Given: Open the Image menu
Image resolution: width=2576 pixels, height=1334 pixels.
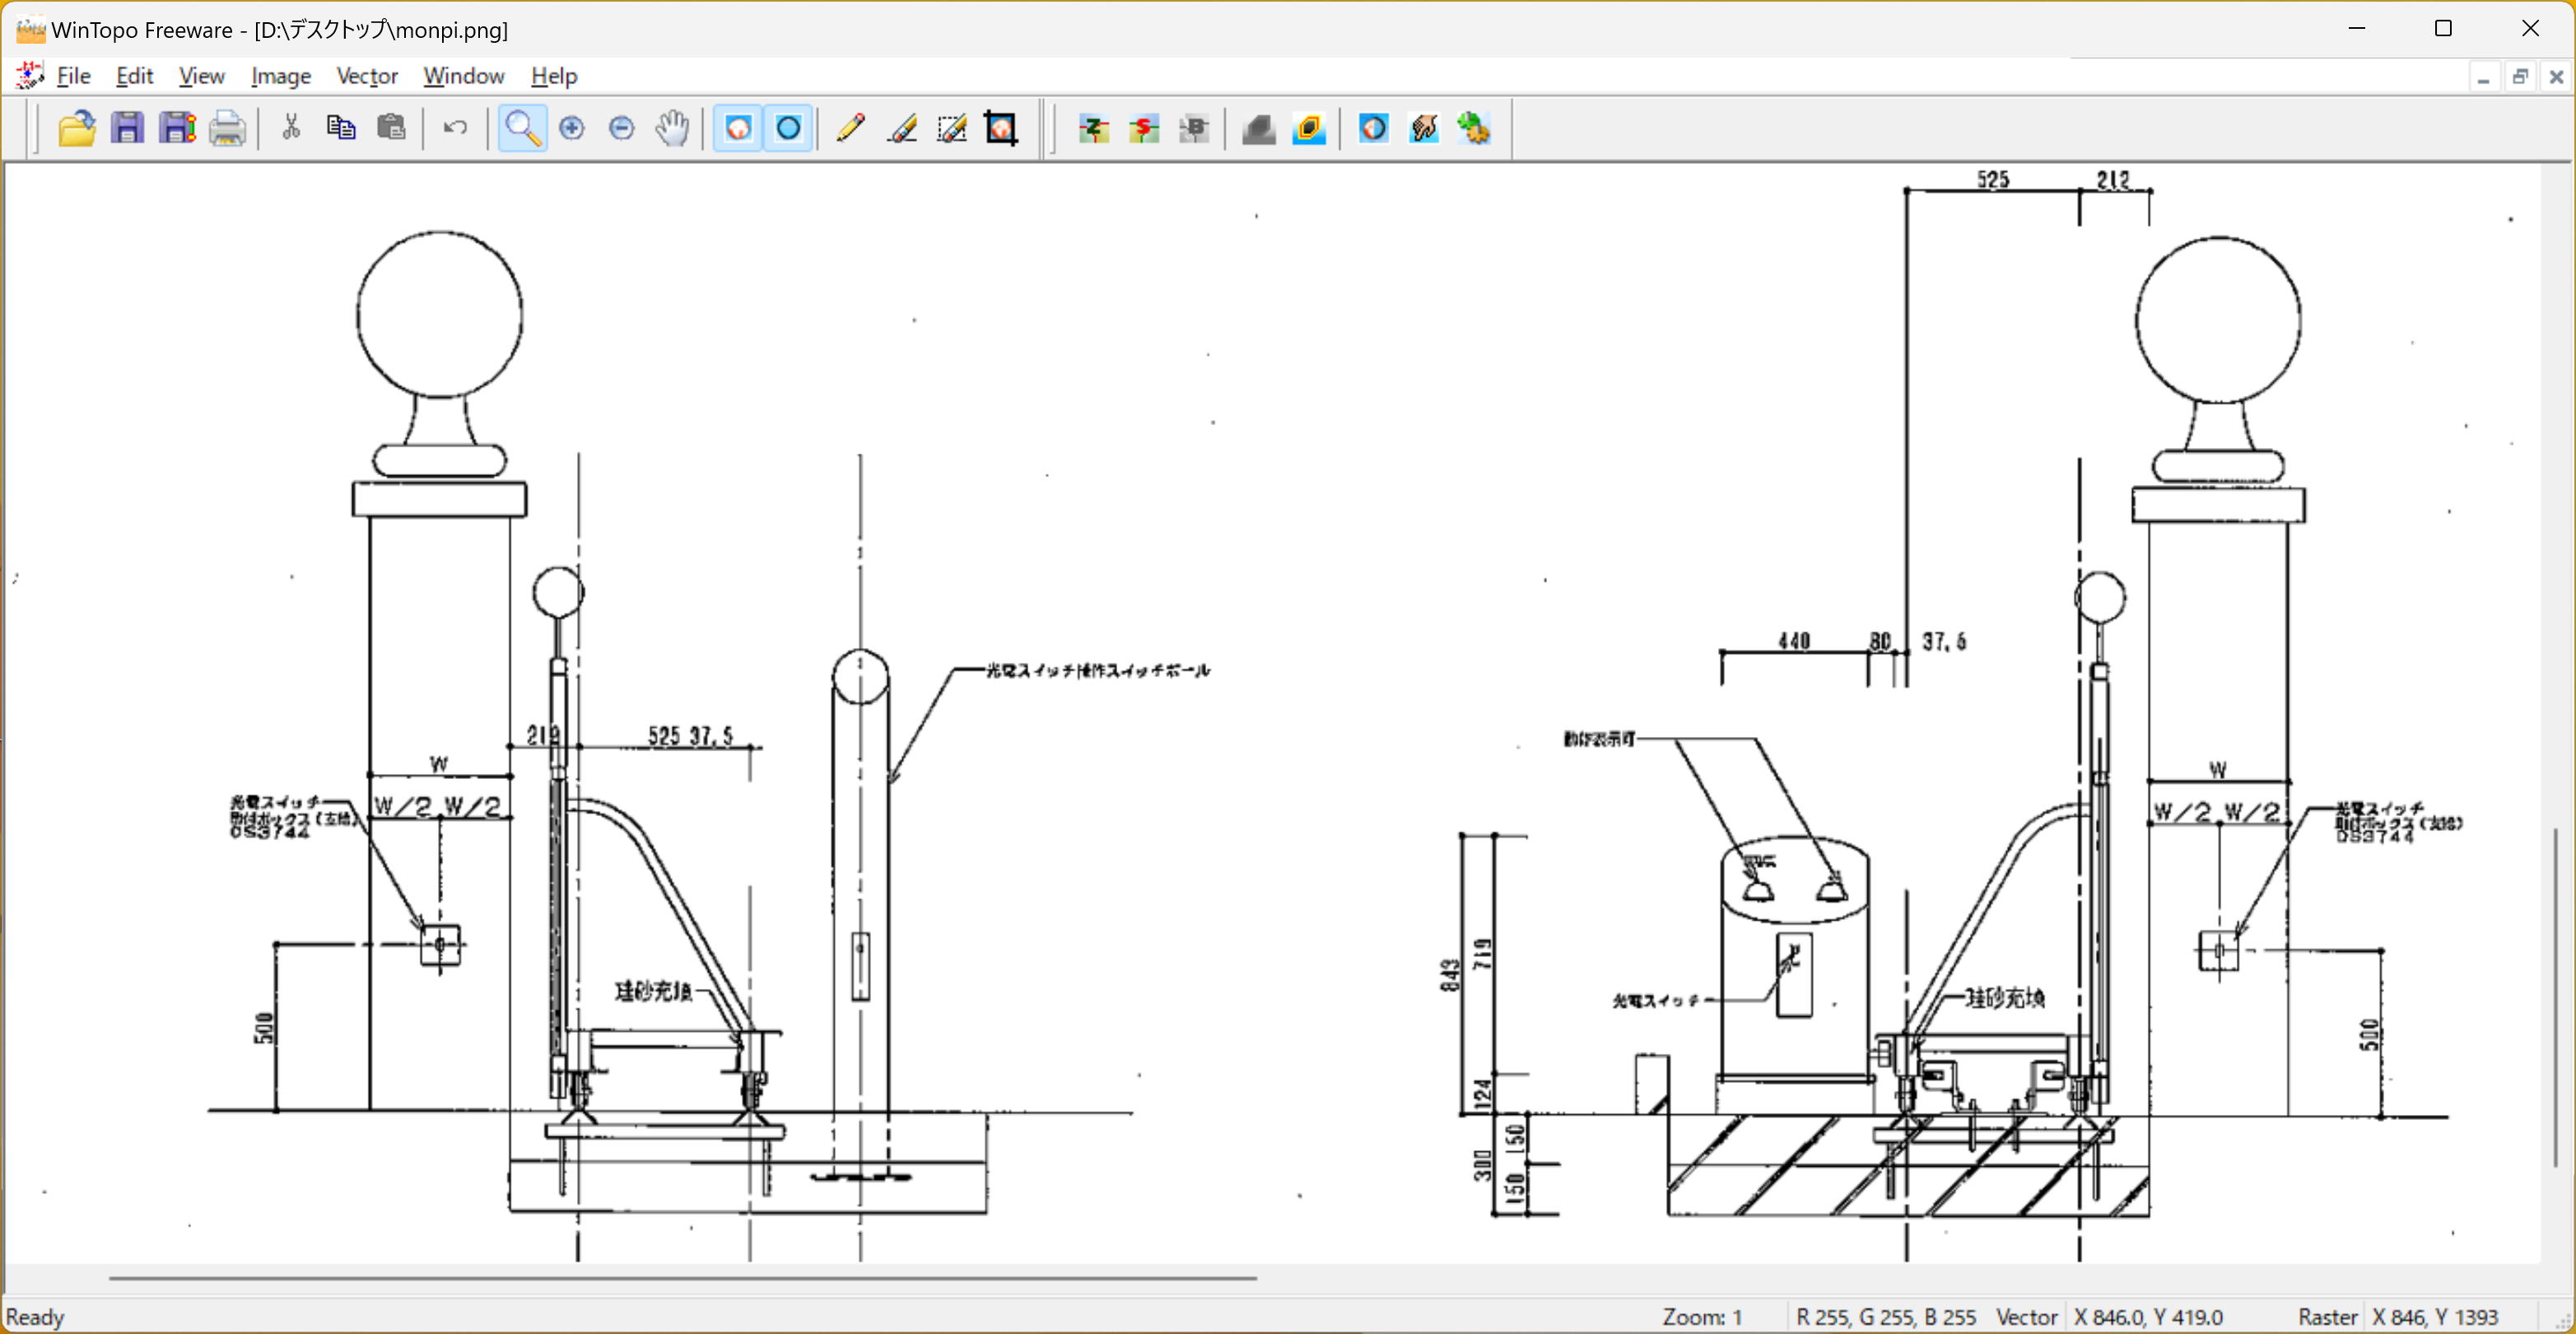Looking at the screenshot, I should [280, 76].
